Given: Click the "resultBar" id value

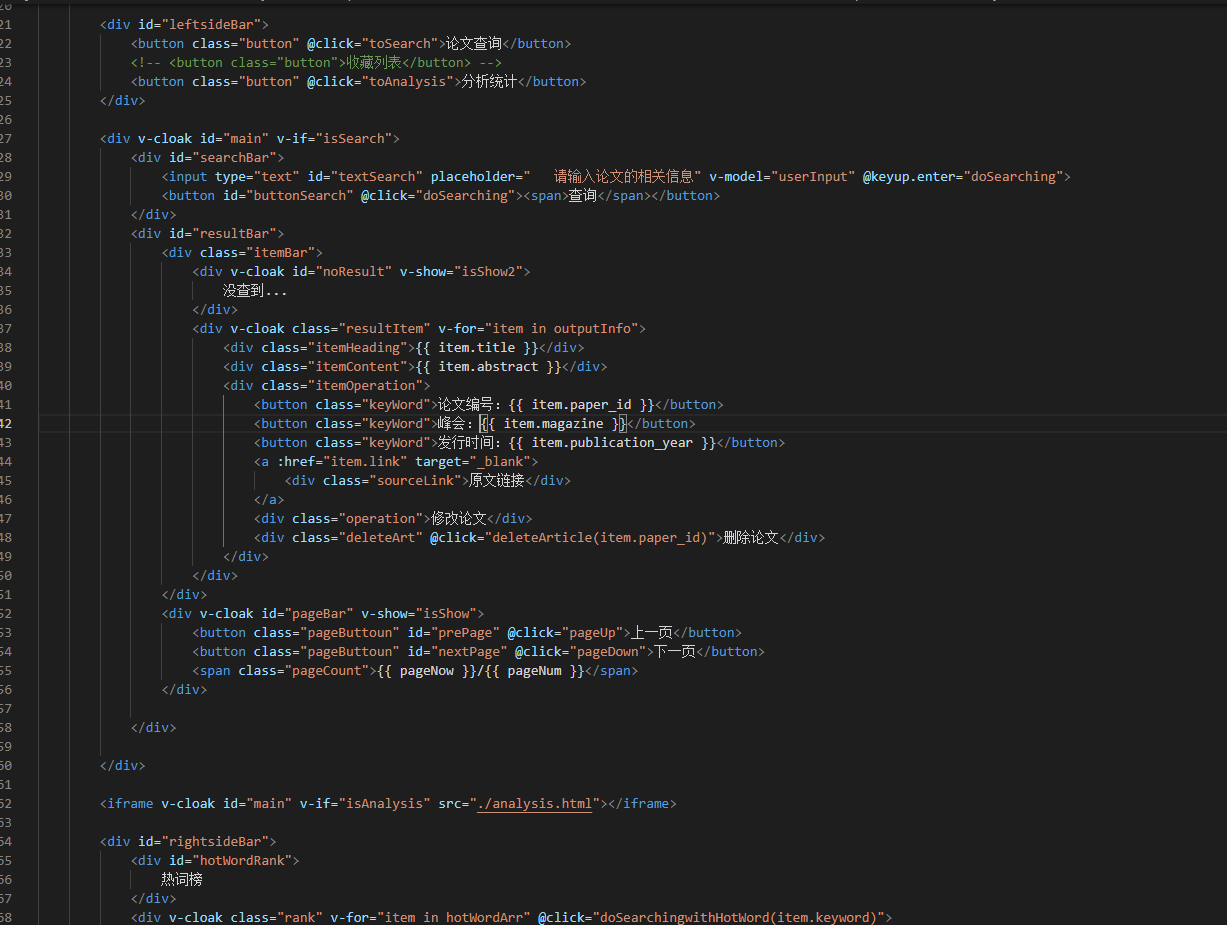Looking at the screenshot, I should (x=238, y=233).
